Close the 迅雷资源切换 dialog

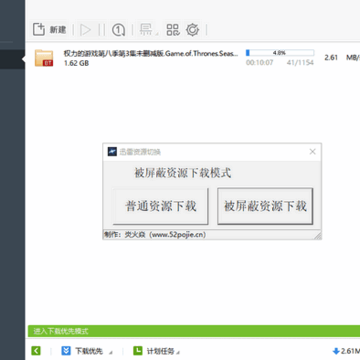[x=312, y=152]
